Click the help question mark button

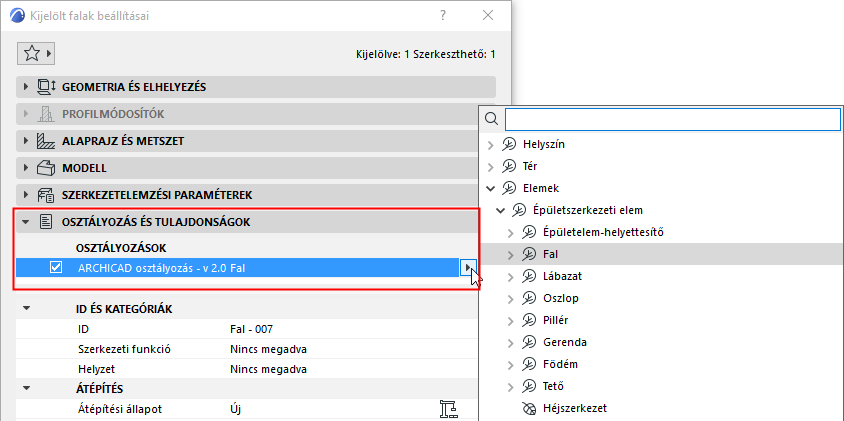pos(443,16)
